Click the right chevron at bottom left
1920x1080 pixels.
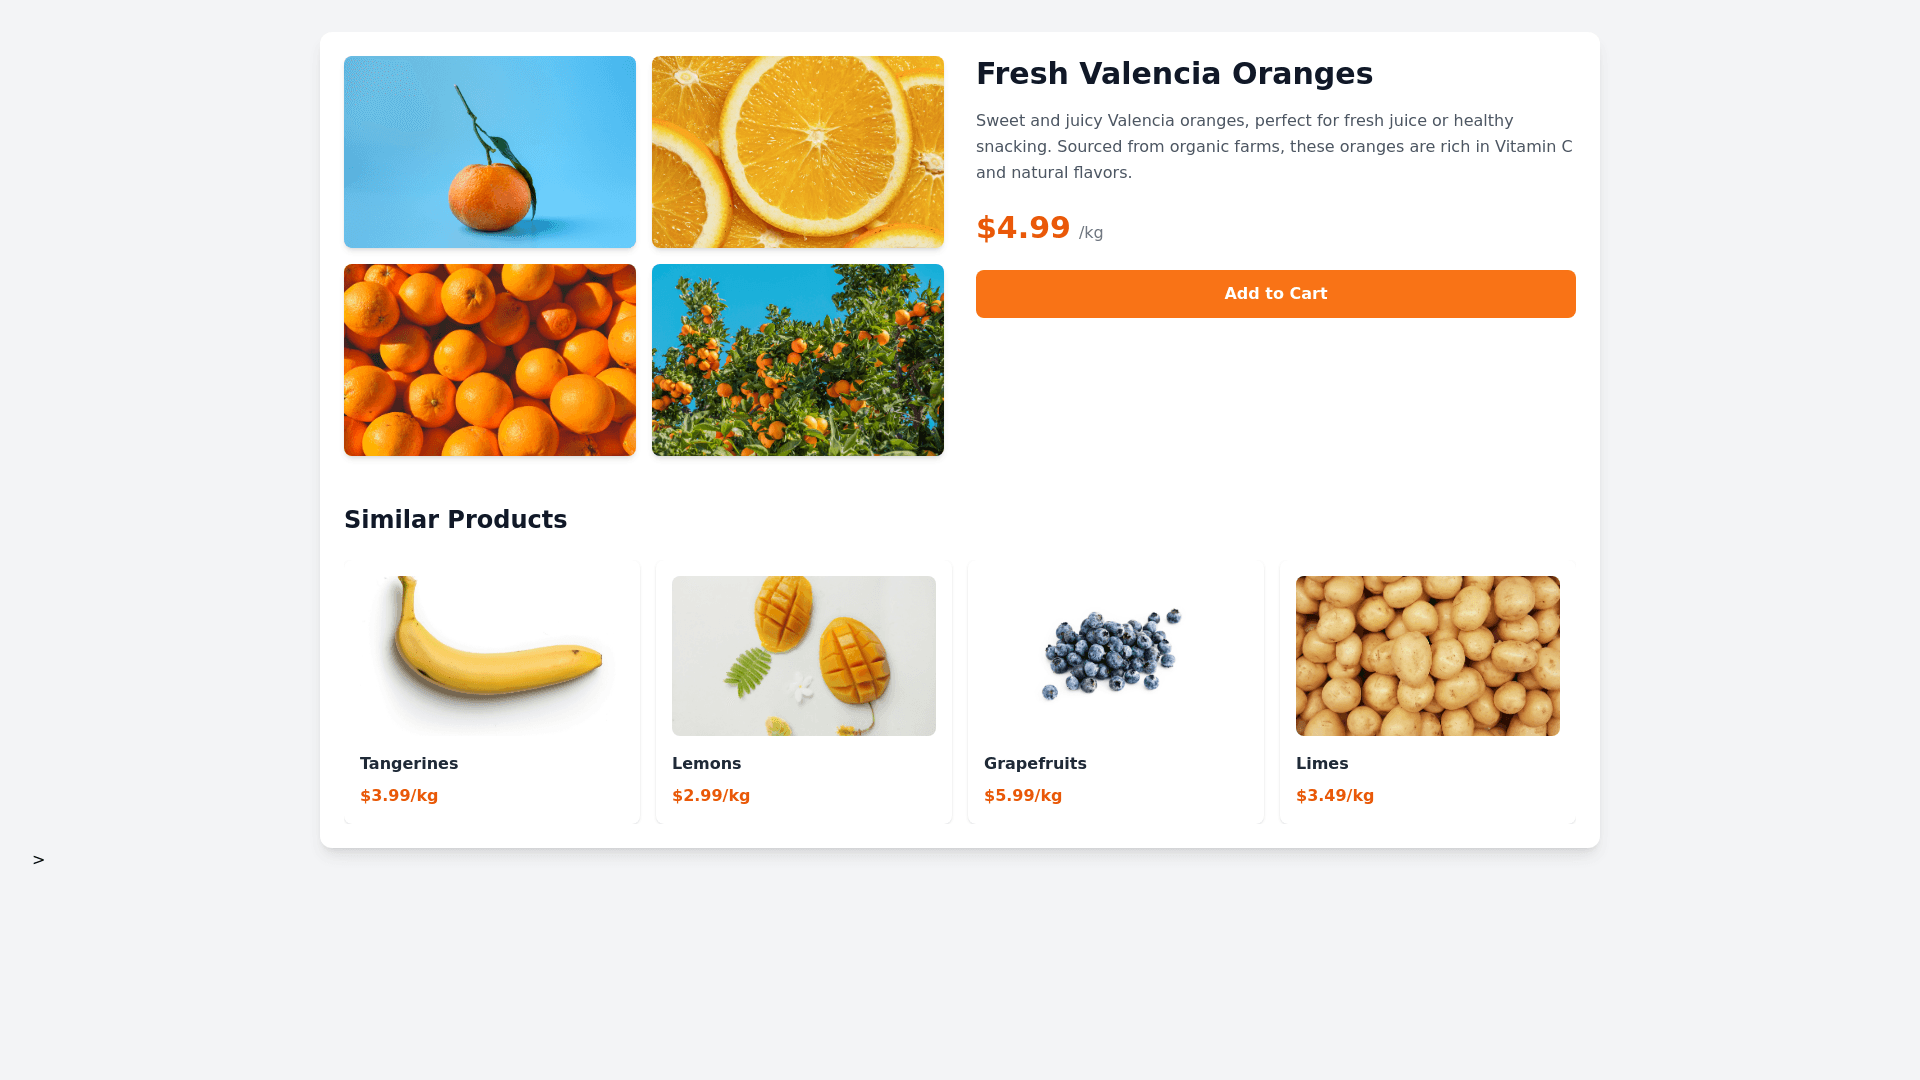tap(38, 860)
